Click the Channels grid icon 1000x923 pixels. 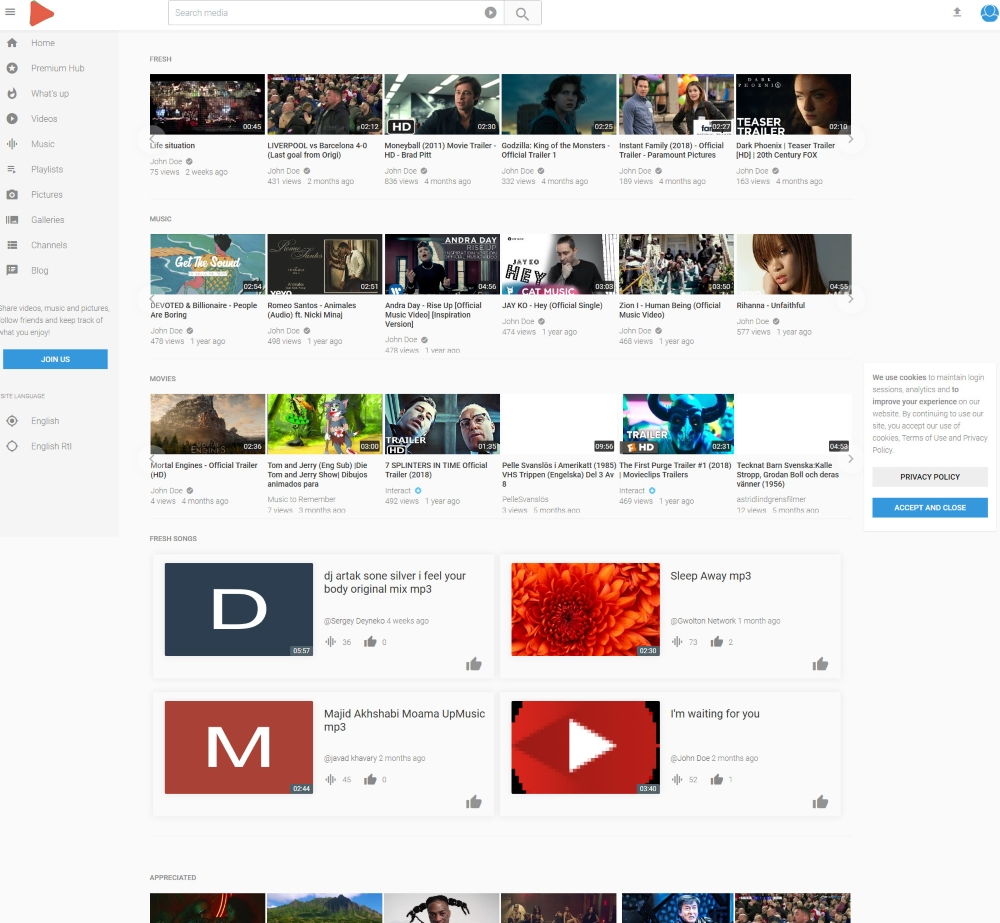pyautogui.click(x=12, y=245)
